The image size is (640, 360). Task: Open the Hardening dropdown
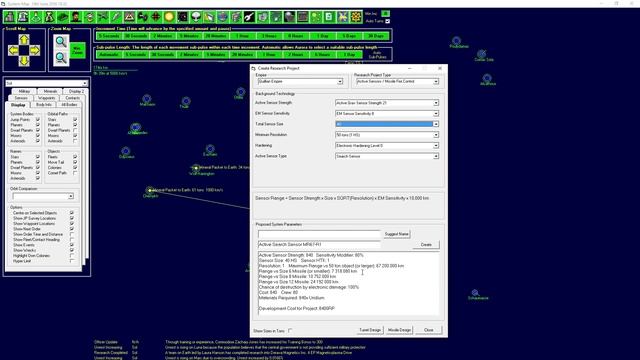coord(436,145)
